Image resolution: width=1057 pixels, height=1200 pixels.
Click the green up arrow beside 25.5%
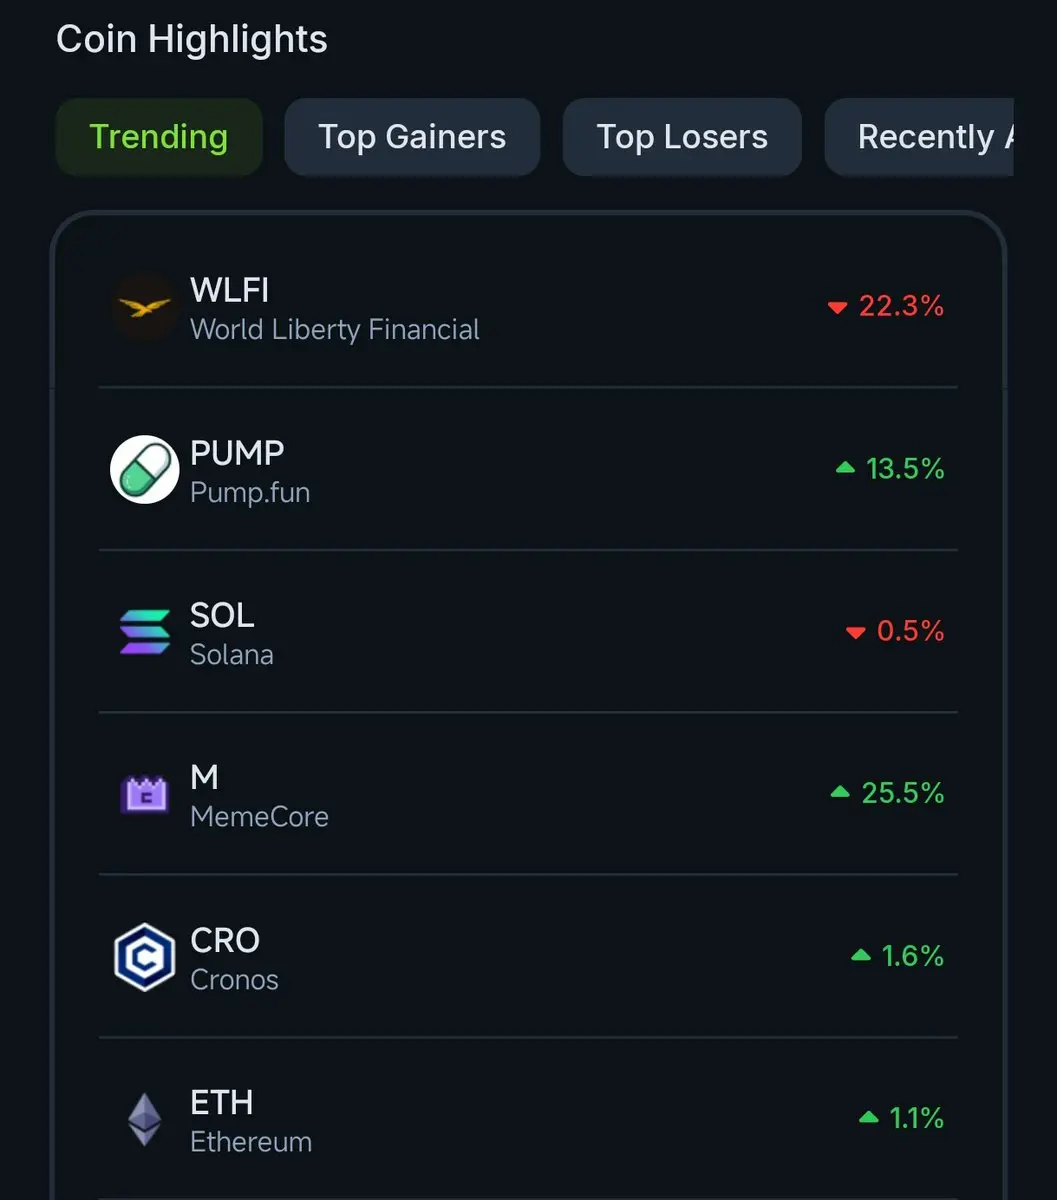tap(840, 793)
